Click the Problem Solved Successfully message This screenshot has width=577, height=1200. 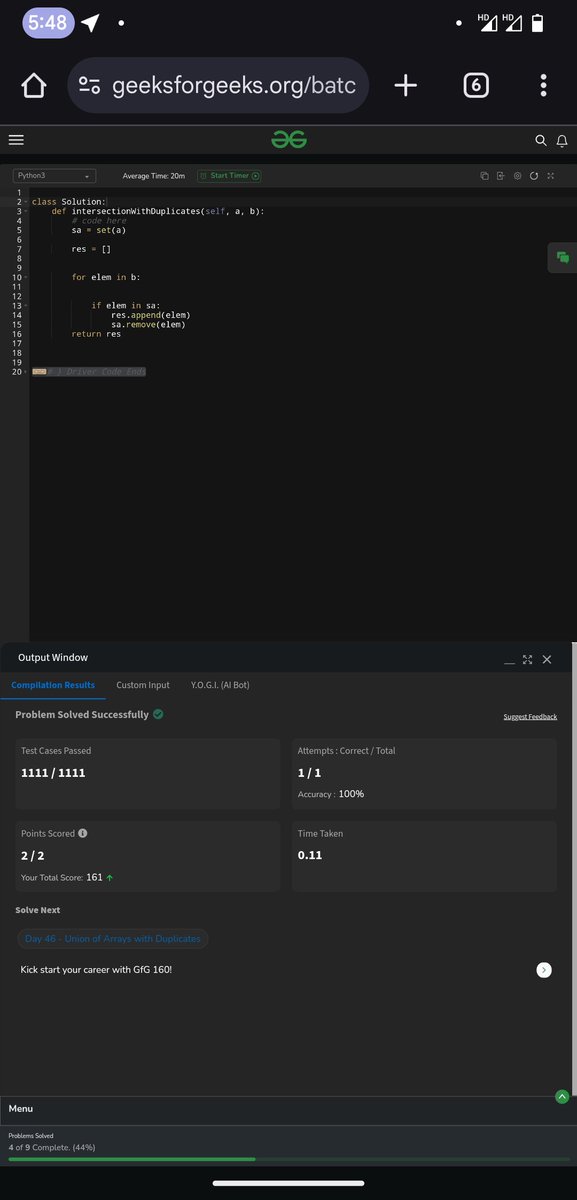[x=82, y=715]
